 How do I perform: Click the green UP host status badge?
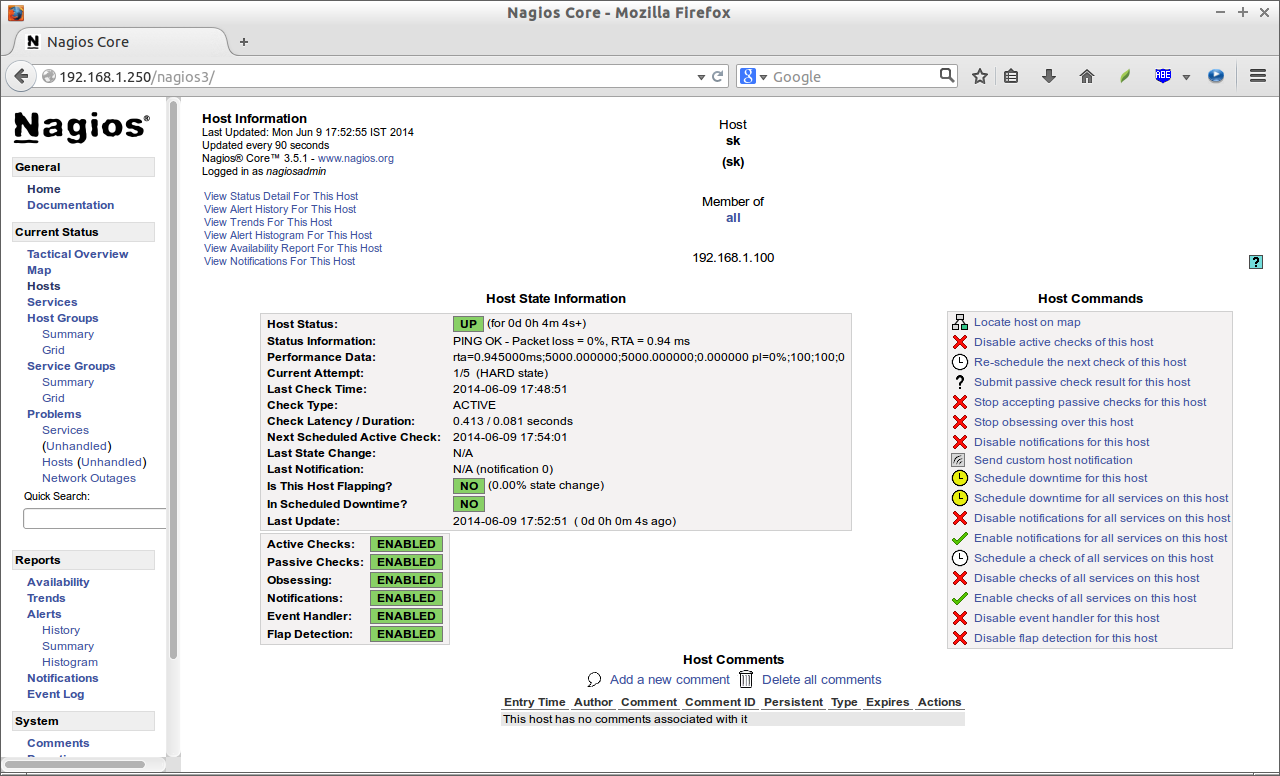coord(468,324)
